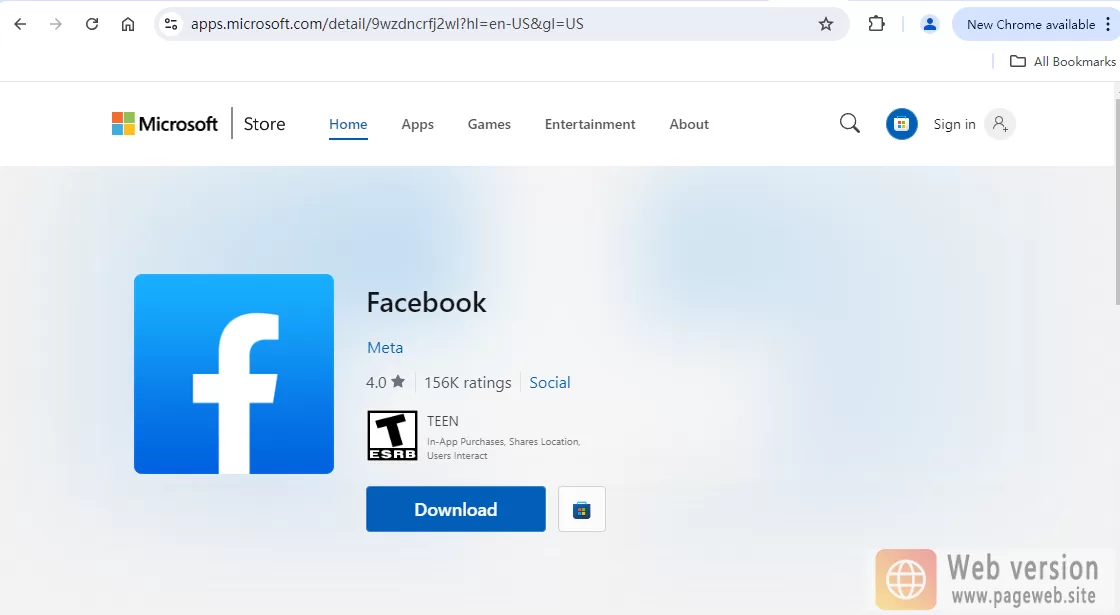The image size is (1120, 615).
Task: Open the Extensions puzzle icon
Action: tap(876, 24)
